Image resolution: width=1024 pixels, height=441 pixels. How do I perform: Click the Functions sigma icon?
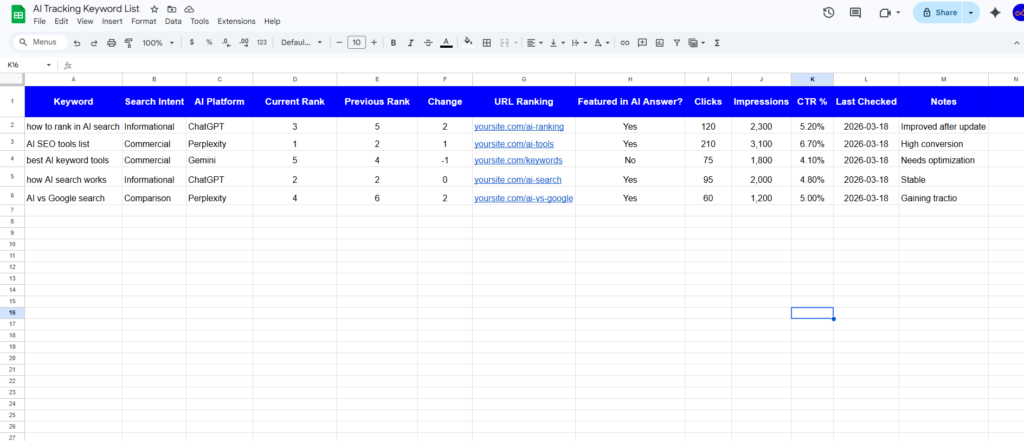(717, 43)
